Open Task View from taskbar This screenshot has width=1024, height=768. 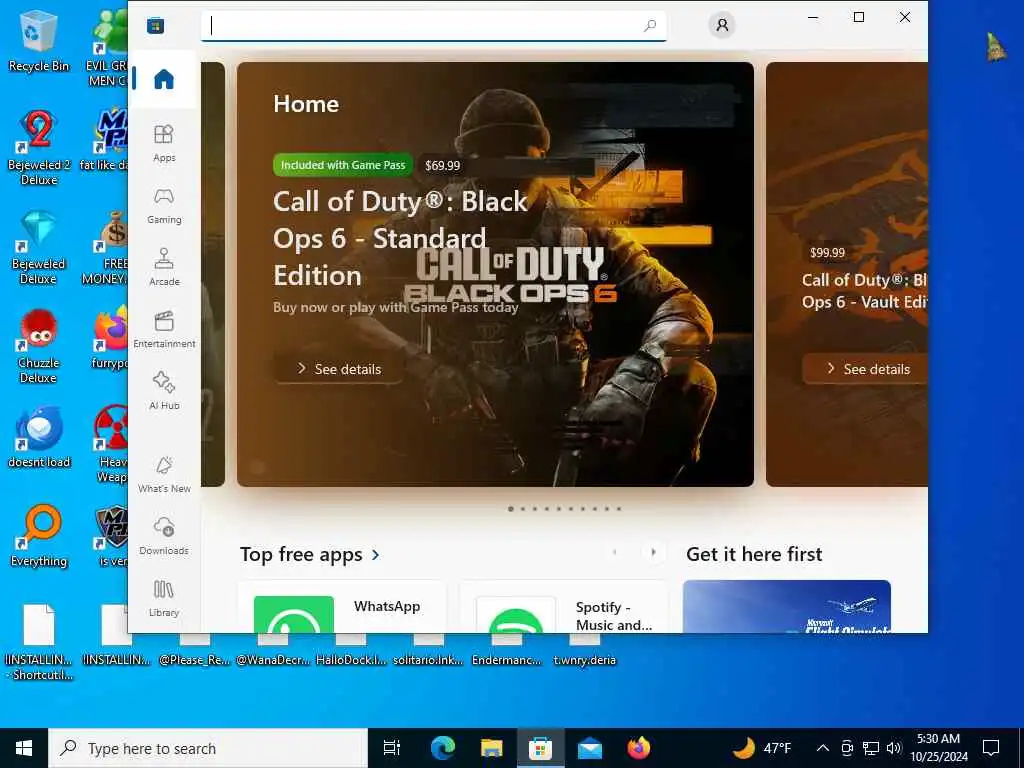(x=392, y=748)
